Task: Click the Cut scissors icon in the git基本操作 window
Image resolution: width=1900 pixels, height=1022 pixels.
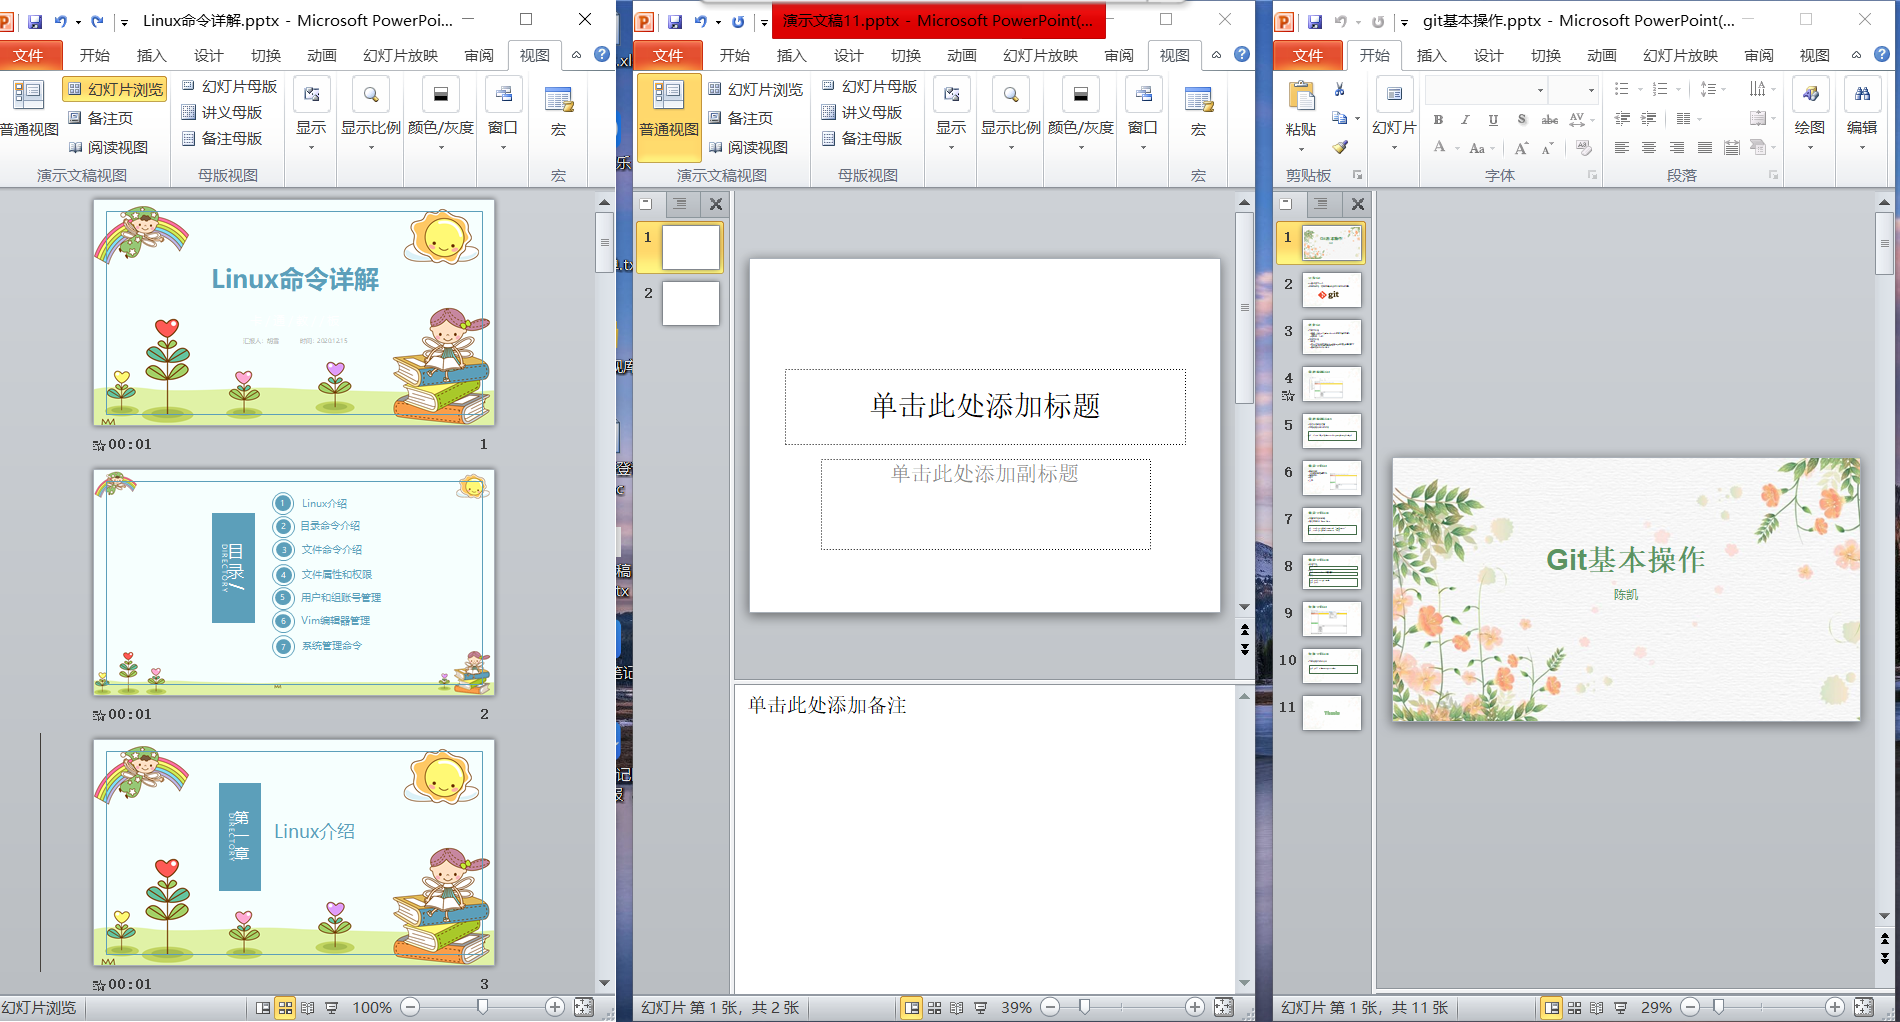Action: 1340,90
